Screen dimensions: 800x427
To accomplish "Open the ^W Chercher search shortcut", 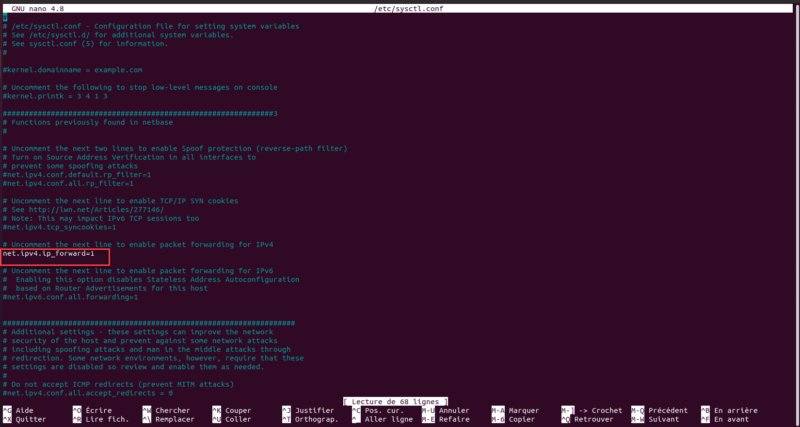I will (166, 410).
